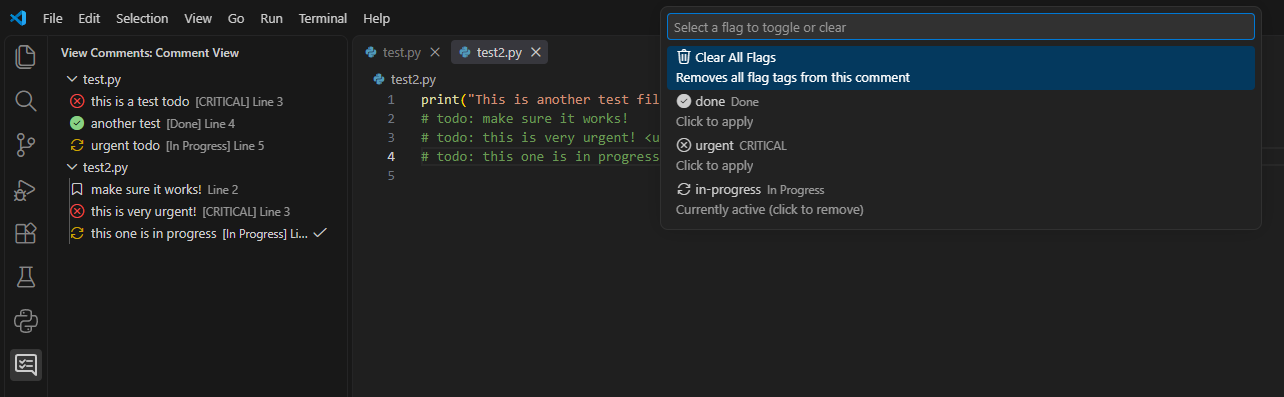Select 'make sure it works!' comment Line 2
This screenshot has height=397, width=1284.
point(199,189)
